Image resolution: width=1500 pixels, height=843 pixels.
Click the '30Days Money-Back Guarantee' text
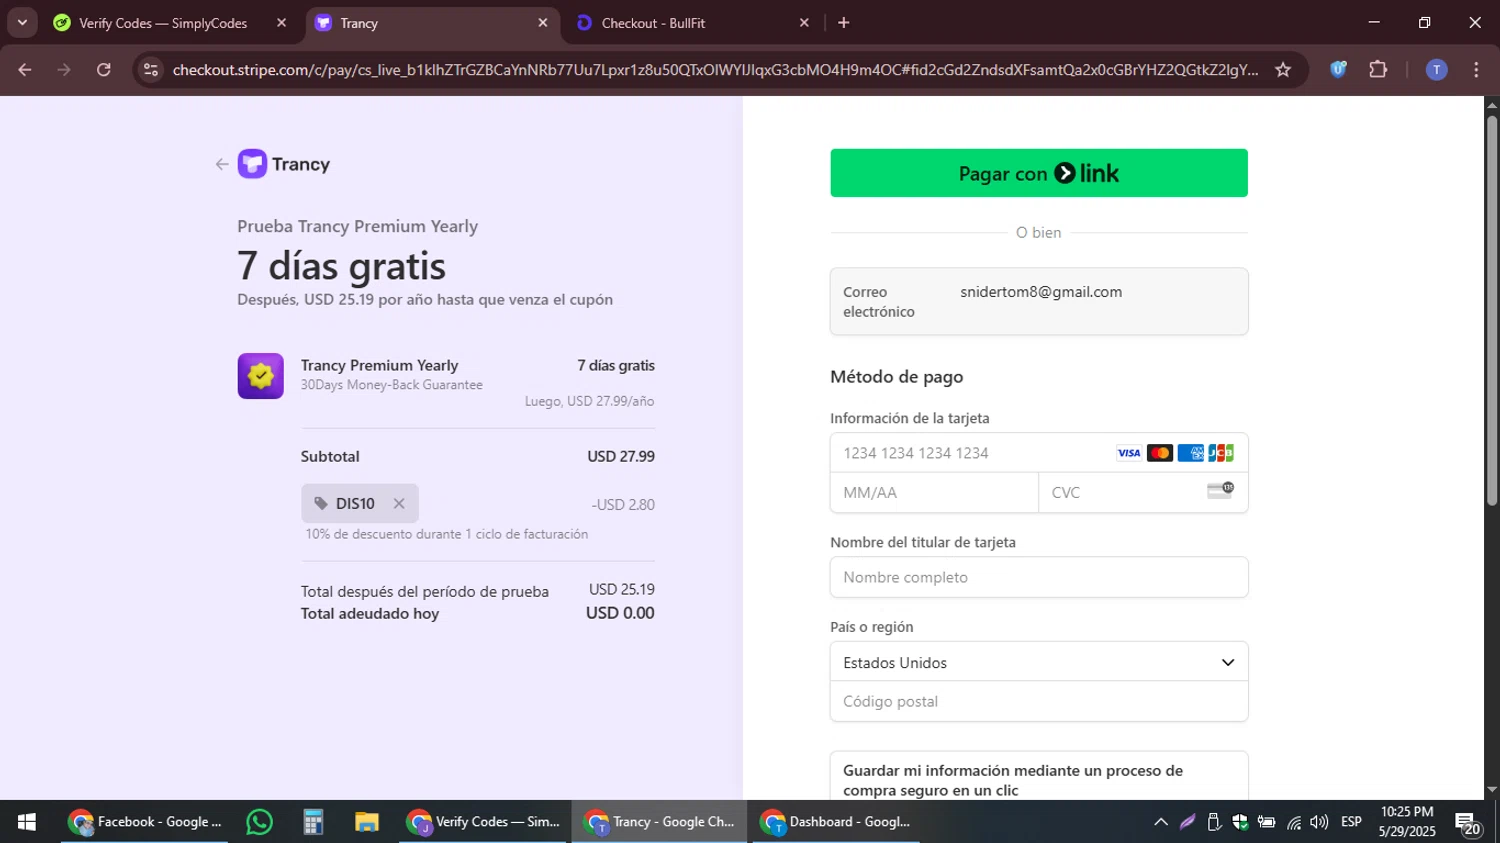coord(392,385)
